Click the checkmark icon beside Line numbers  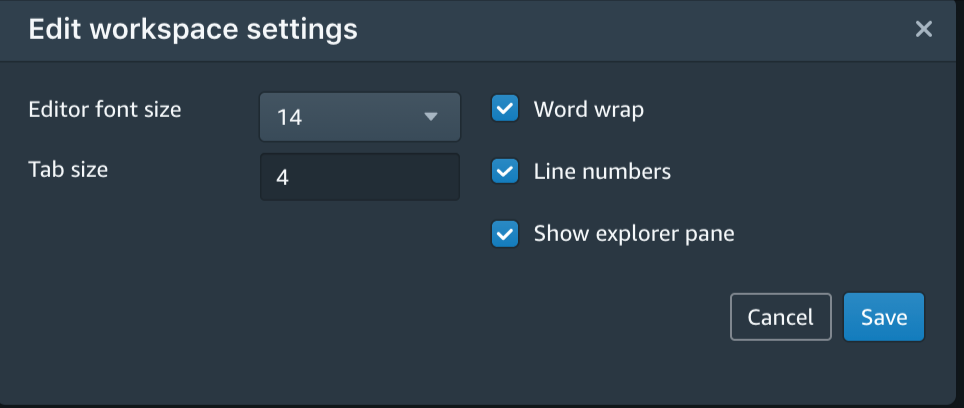click(x=505, y=171)
